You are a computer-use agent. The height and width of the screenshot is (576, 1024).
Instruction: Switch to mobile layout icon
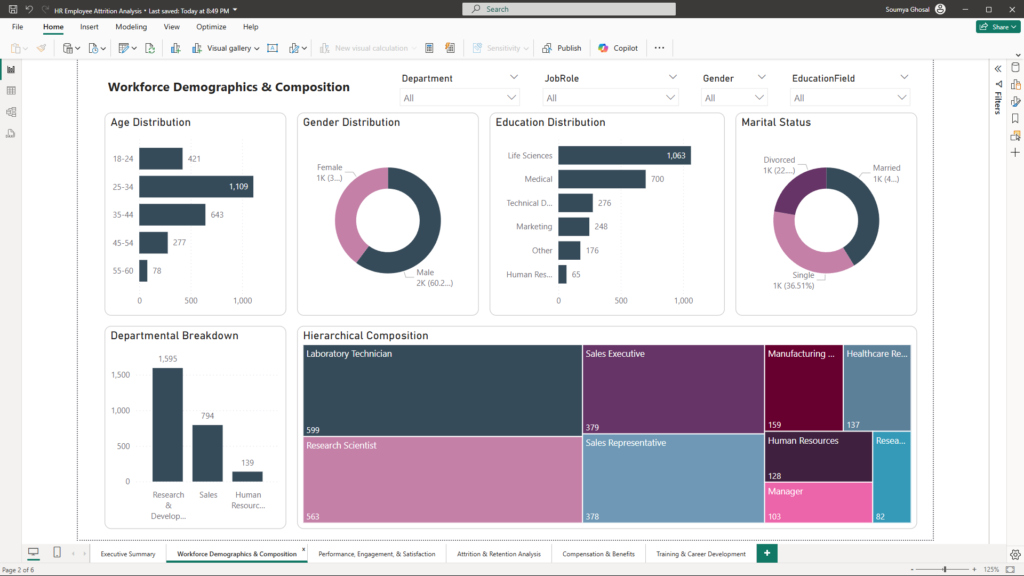(x=57, y=553)
